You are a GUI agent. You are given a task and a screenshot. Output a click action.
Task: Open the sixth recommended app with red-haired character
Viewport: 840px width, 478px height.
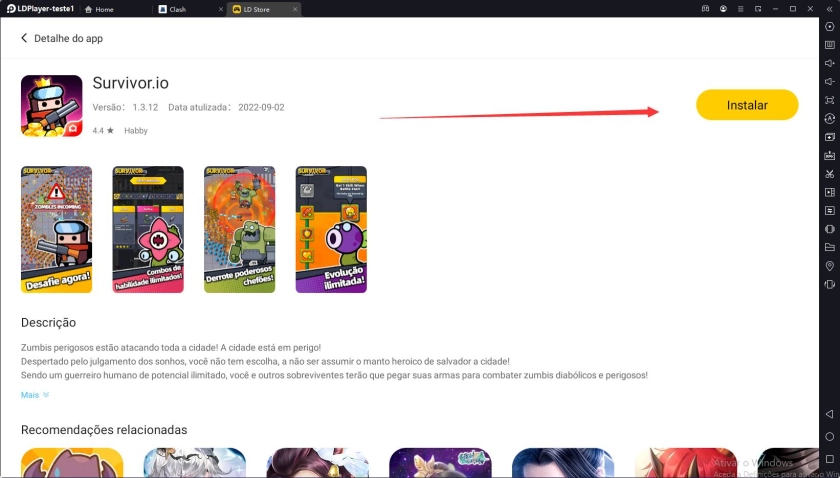tap(686, 463)
